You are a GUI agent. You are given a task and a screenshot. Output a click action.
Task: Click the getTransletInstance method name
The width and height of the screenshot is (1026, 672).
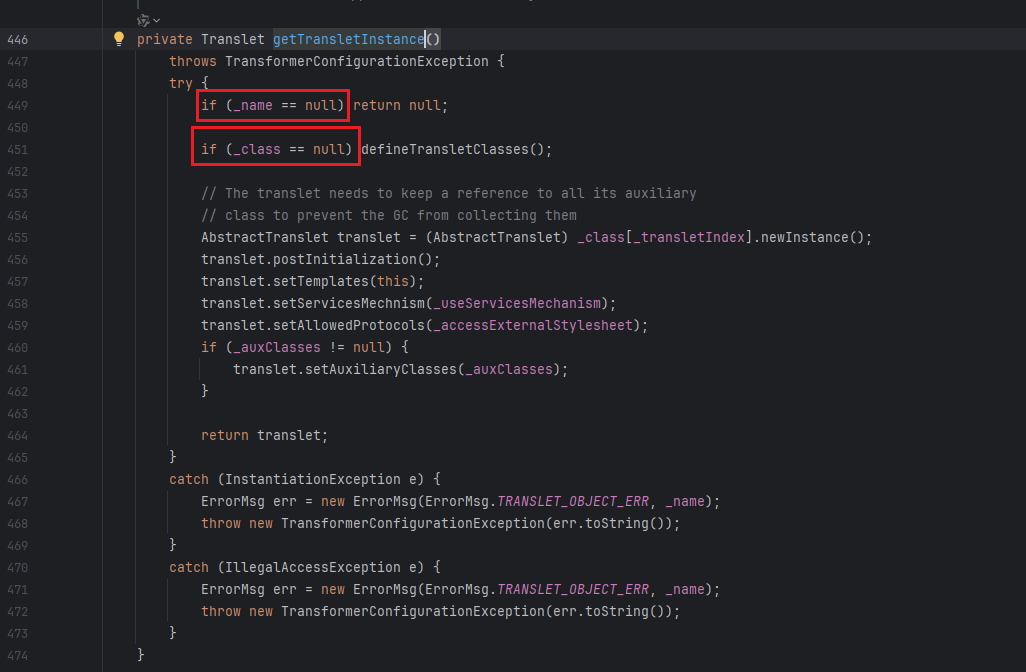pos(348,40)
